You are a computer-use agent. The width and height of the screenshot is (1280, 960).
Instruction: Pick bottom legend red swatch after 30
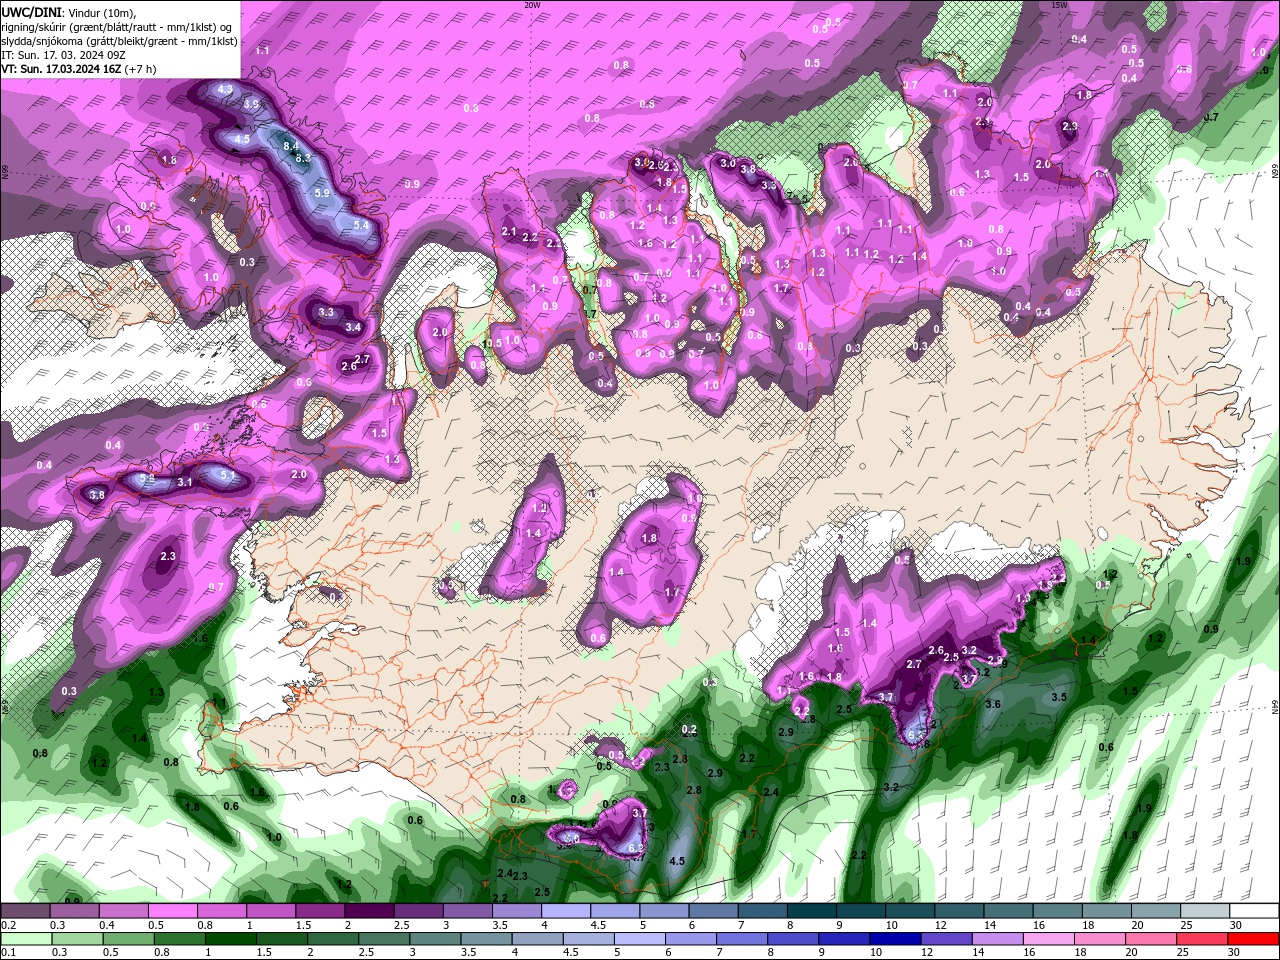click(x=1255, y=939)
